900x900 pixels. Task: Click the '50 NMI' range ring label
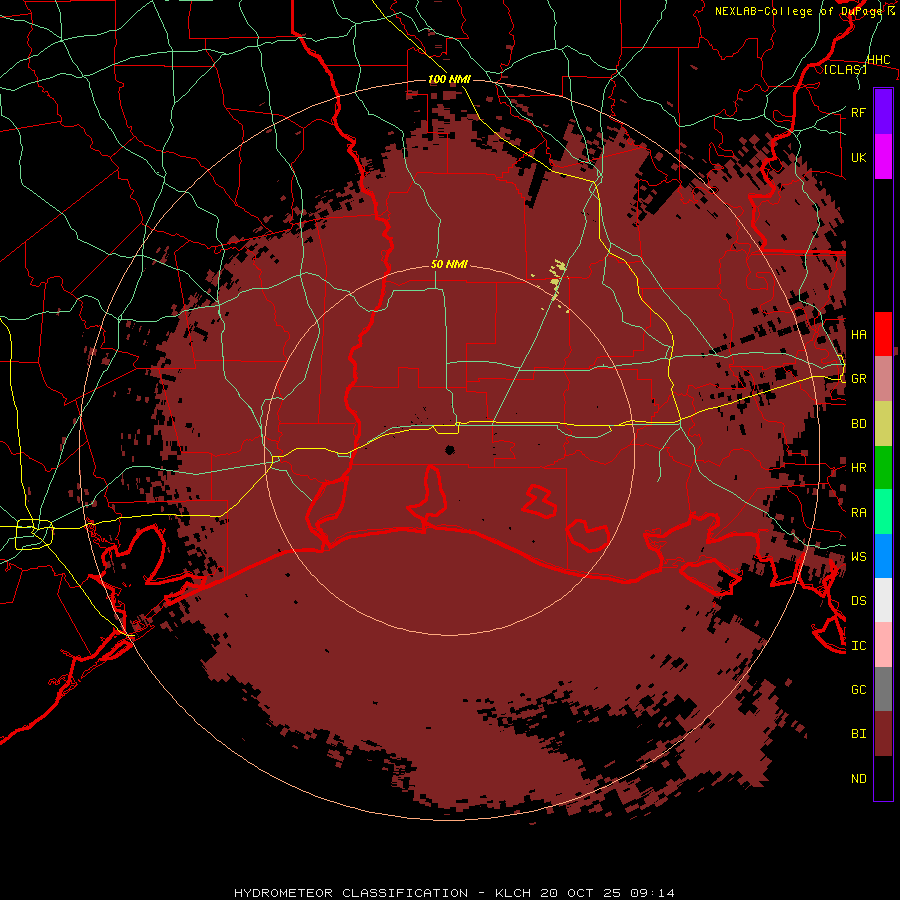pyautogui.click(x=449, y=264)
